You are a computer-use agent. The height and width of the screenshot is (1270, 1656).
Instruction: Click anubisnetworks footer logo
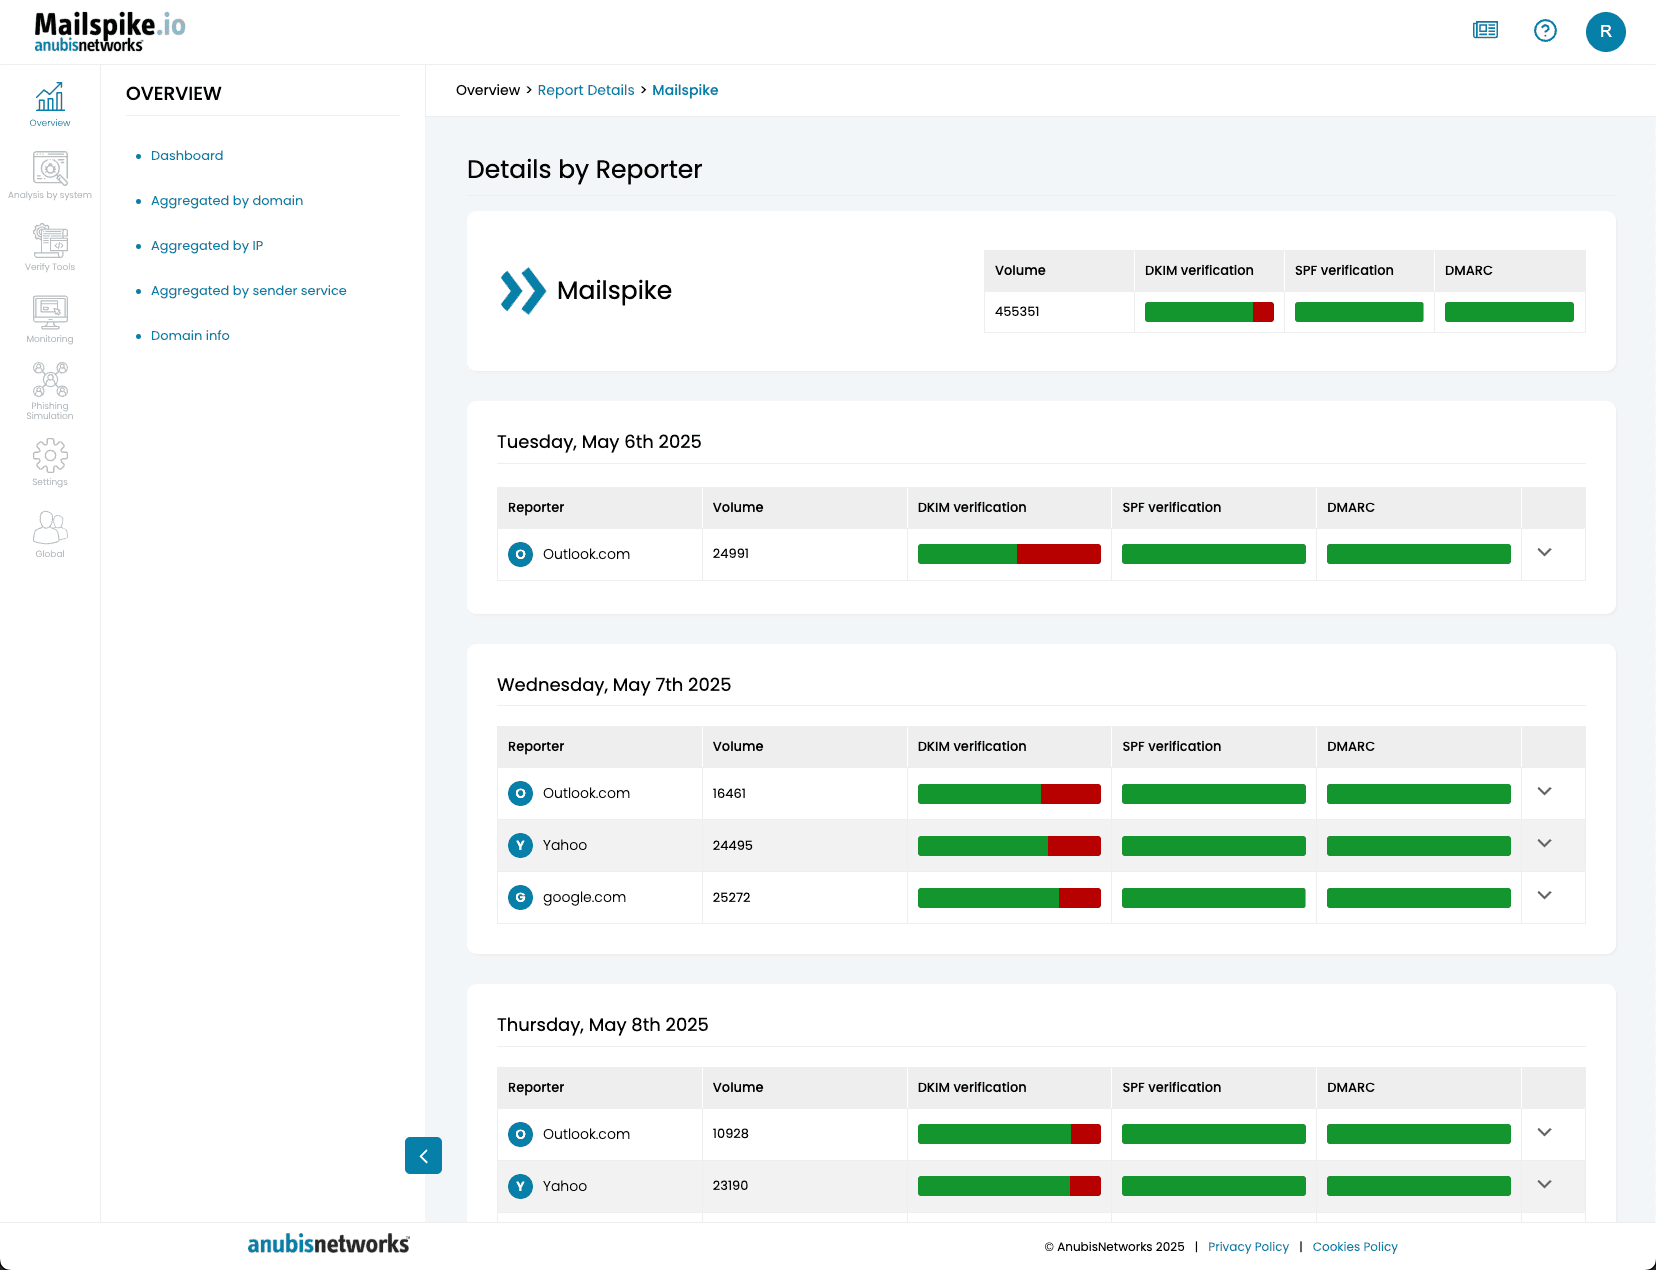point(328,1244)
